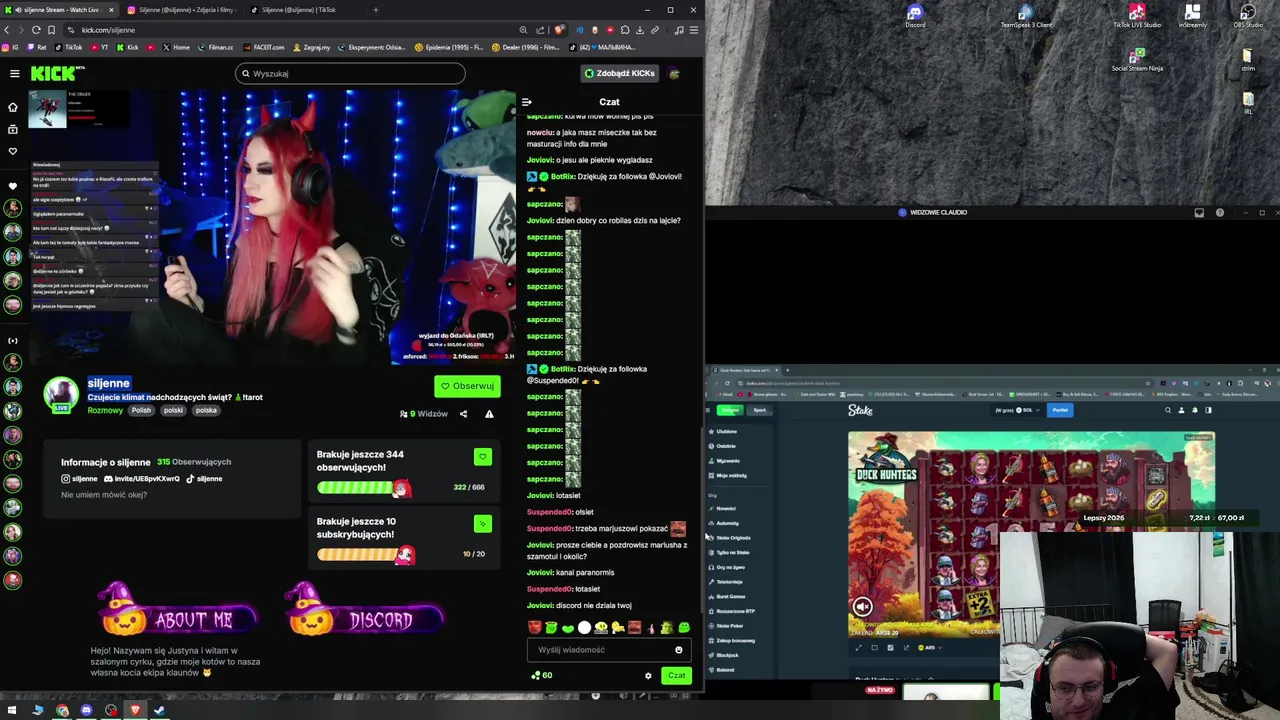The image size is (1280, 720).
Task: Click the browser back arrow
Action: pyautogui.click(x=7, y=30)
